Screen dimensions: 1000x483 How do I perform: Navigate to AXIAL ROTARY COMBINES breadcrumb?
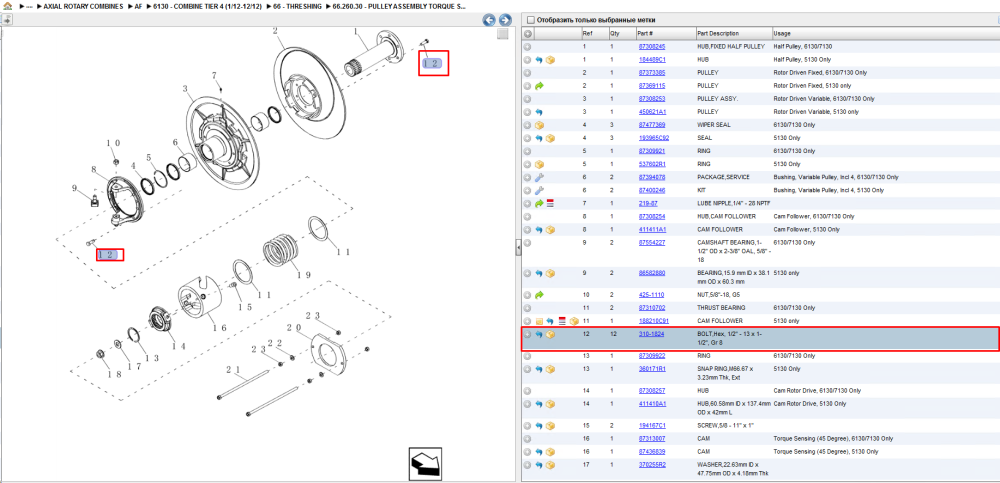click(83, 5)
